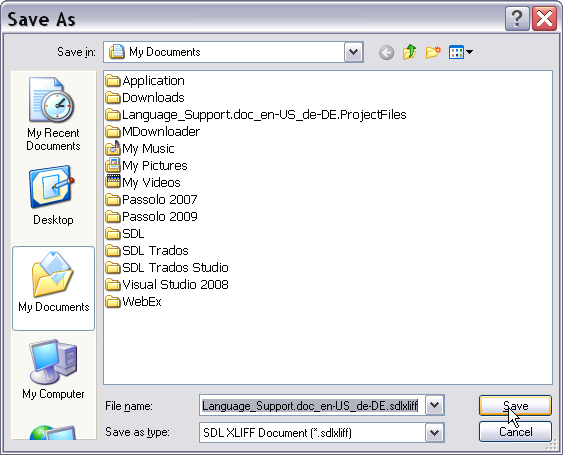The height and width of the screenshot is (455, 563).
Task: Select My Documents in places bar
Action: point(53,288)
